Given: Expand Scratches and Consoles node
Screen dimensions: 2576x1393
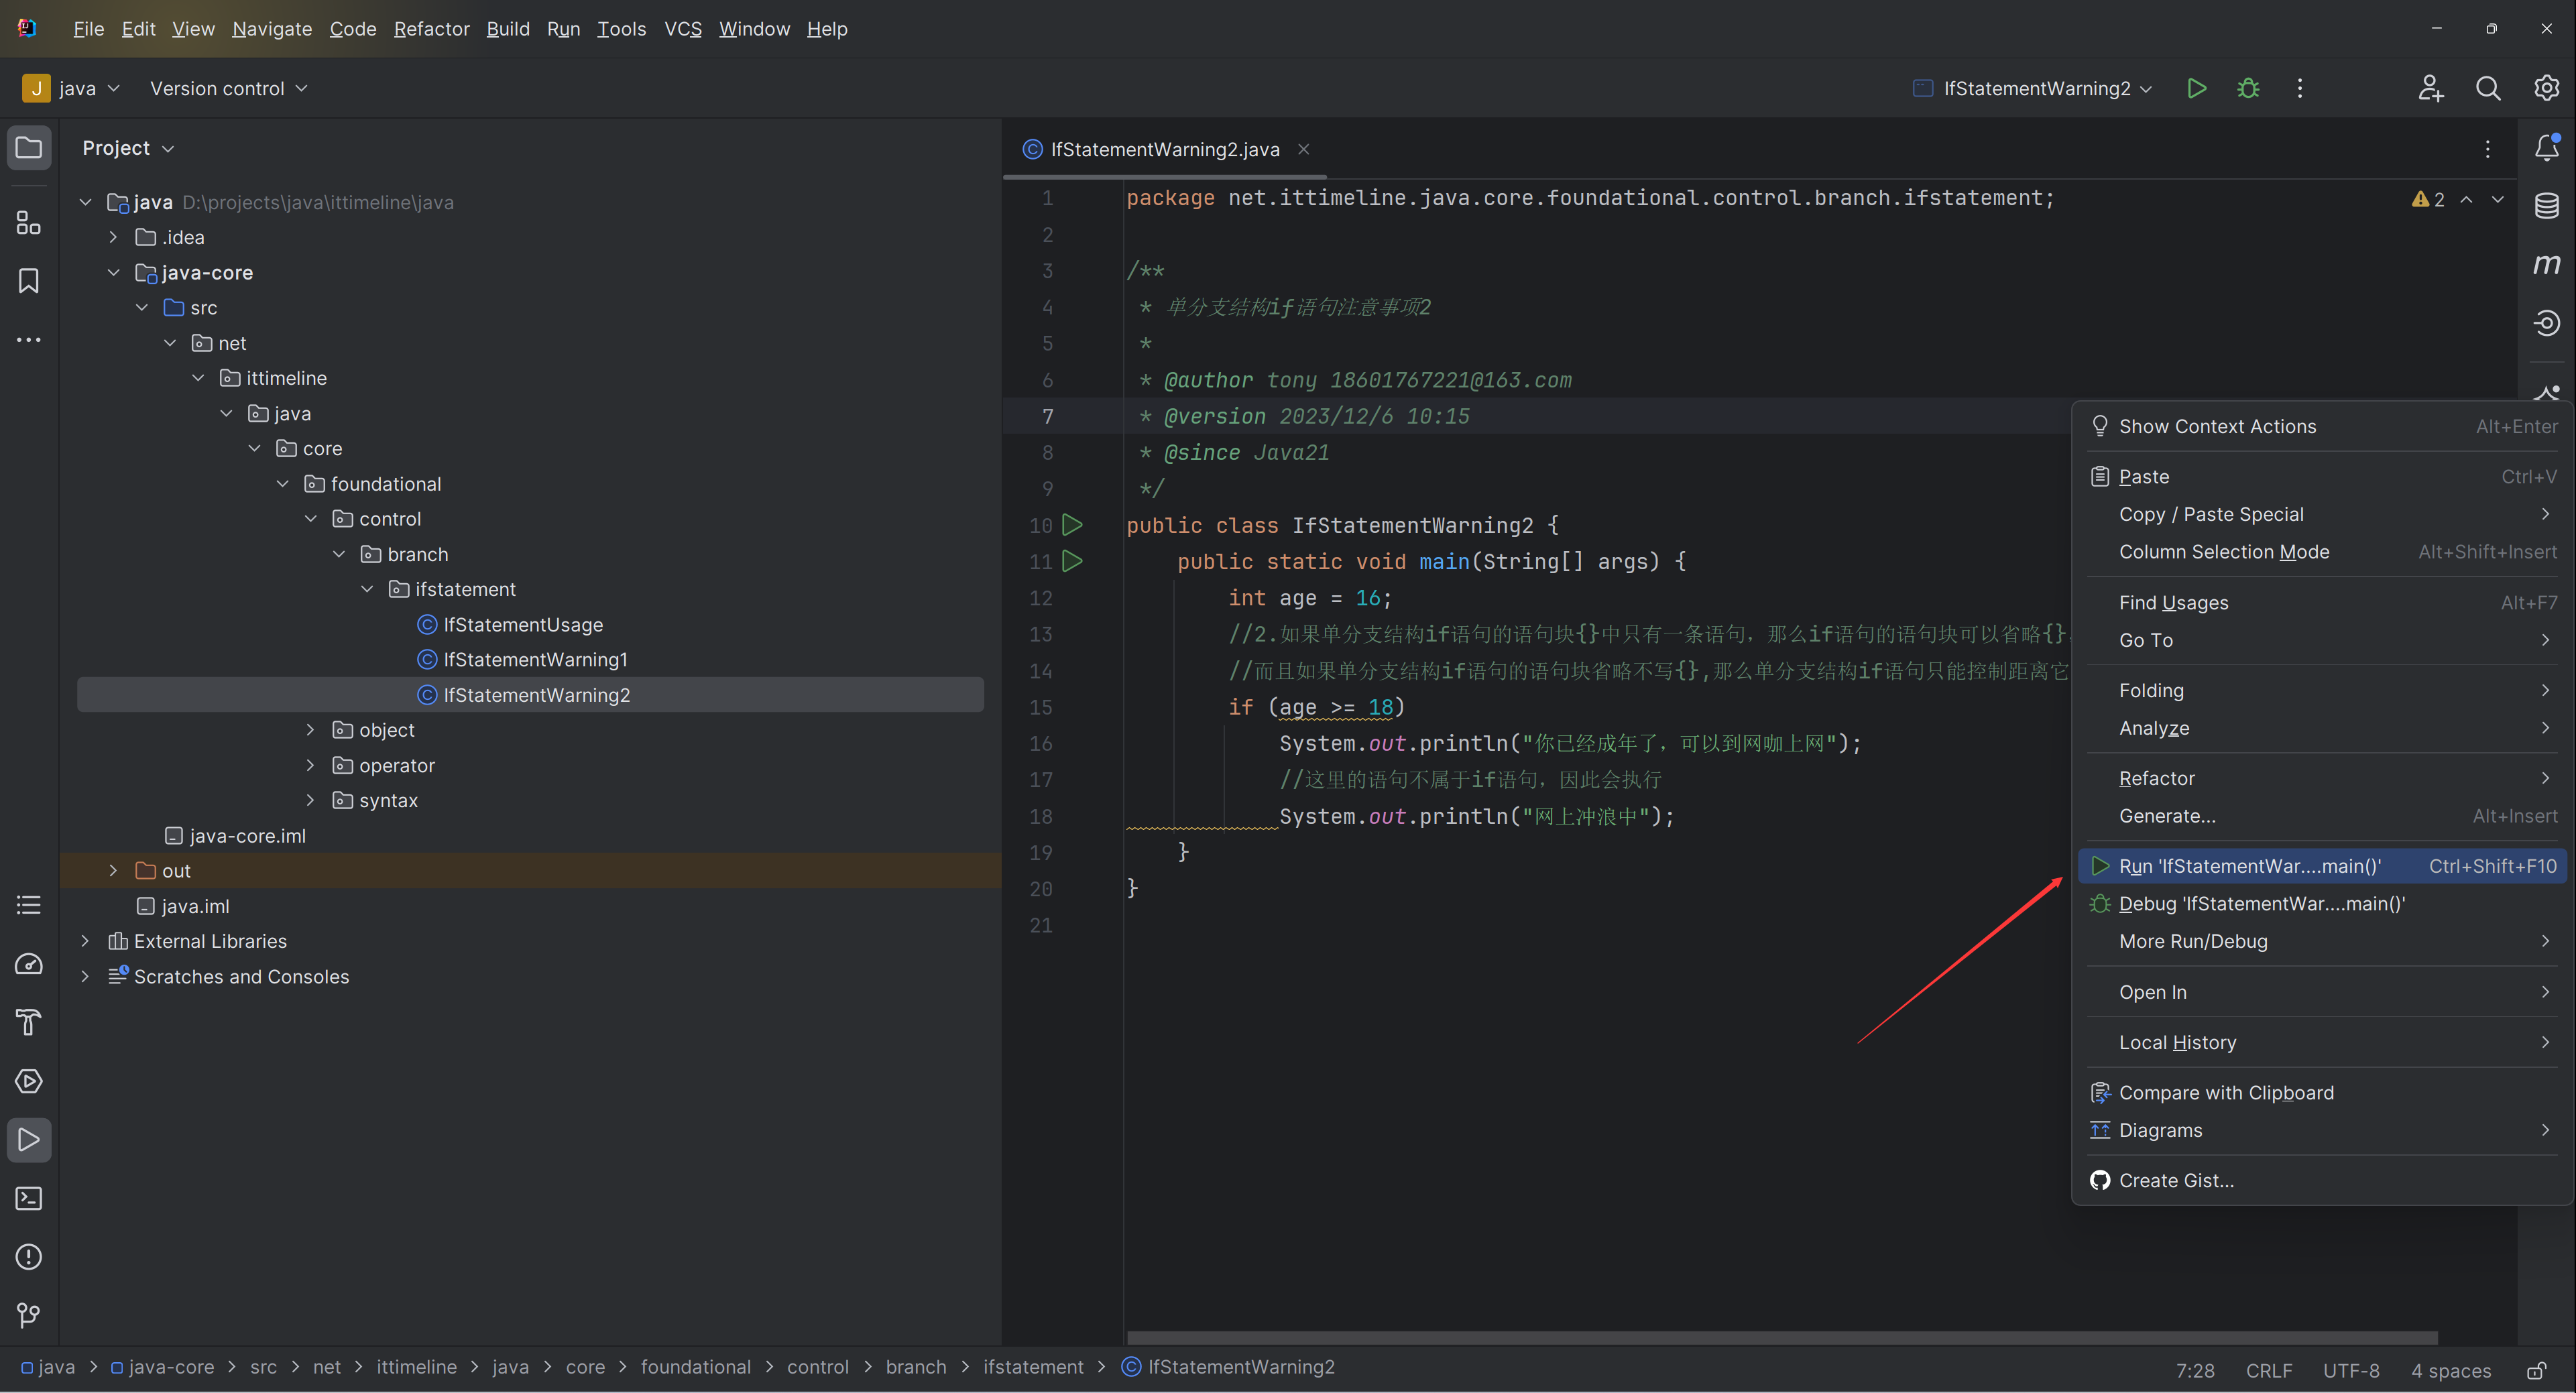Looking at the screenshot, I should point(85,976).
